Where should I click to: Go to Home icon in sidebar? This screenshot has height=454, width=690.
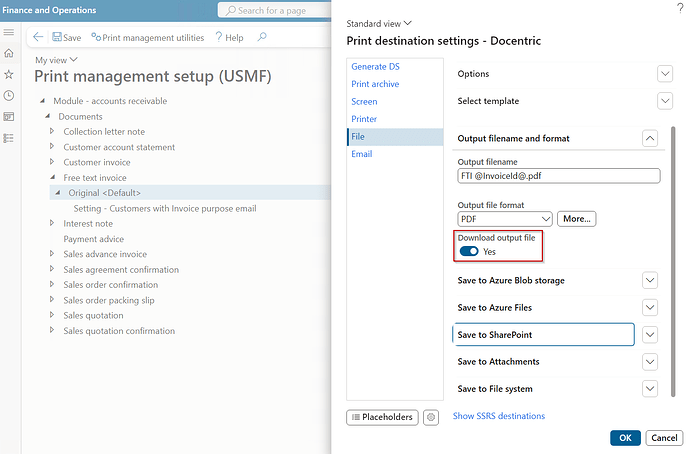9,53
